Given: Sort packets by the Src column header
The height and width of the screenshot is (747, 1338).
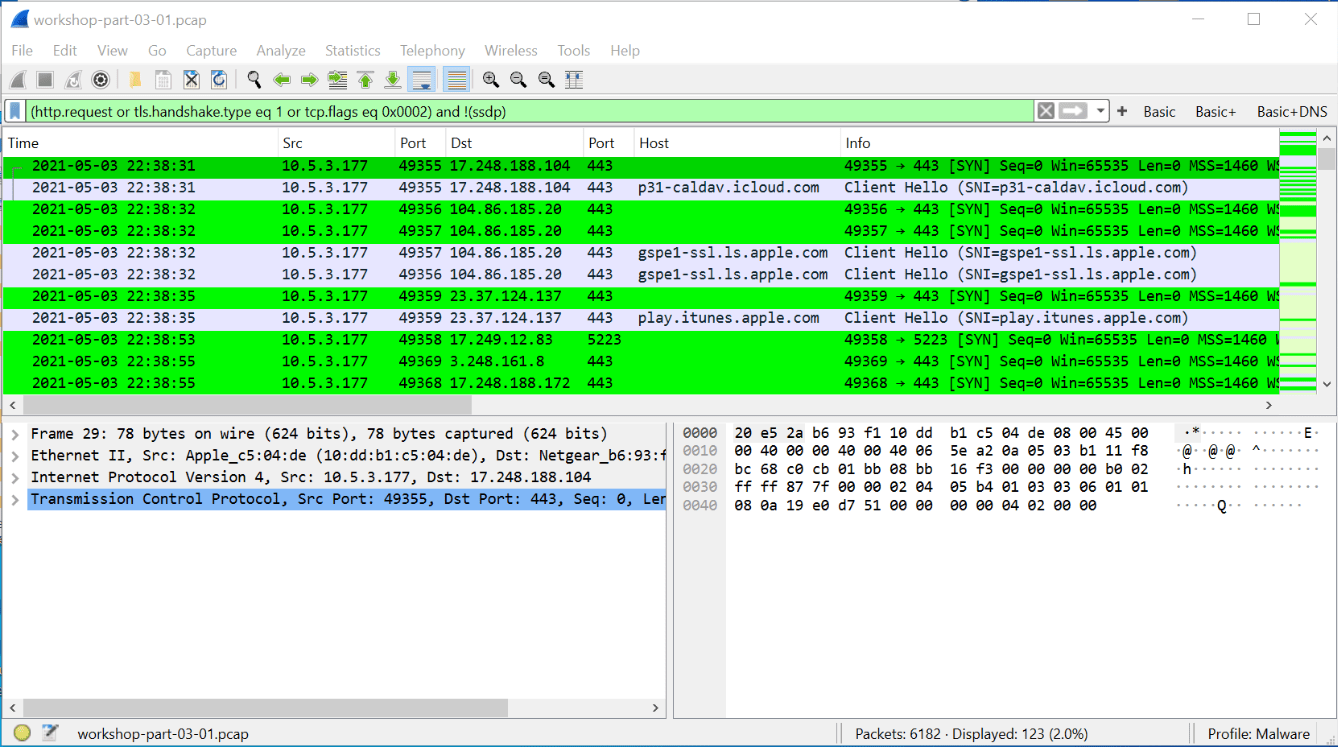Looking at the screenshot, I should click(x=335, y=143).
